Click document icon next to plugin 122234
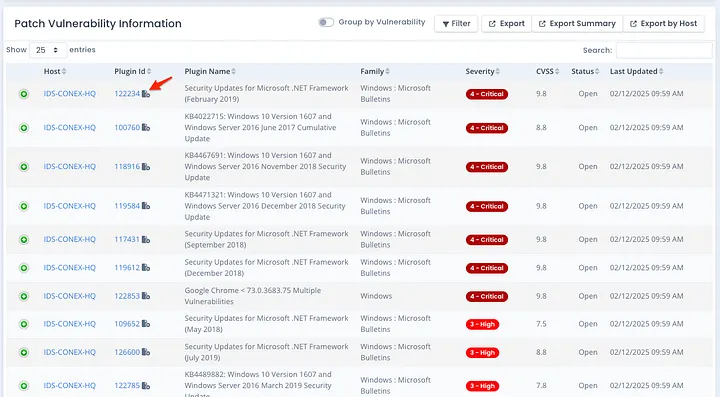This screenshot has width=720, height=397. [146, 94]
